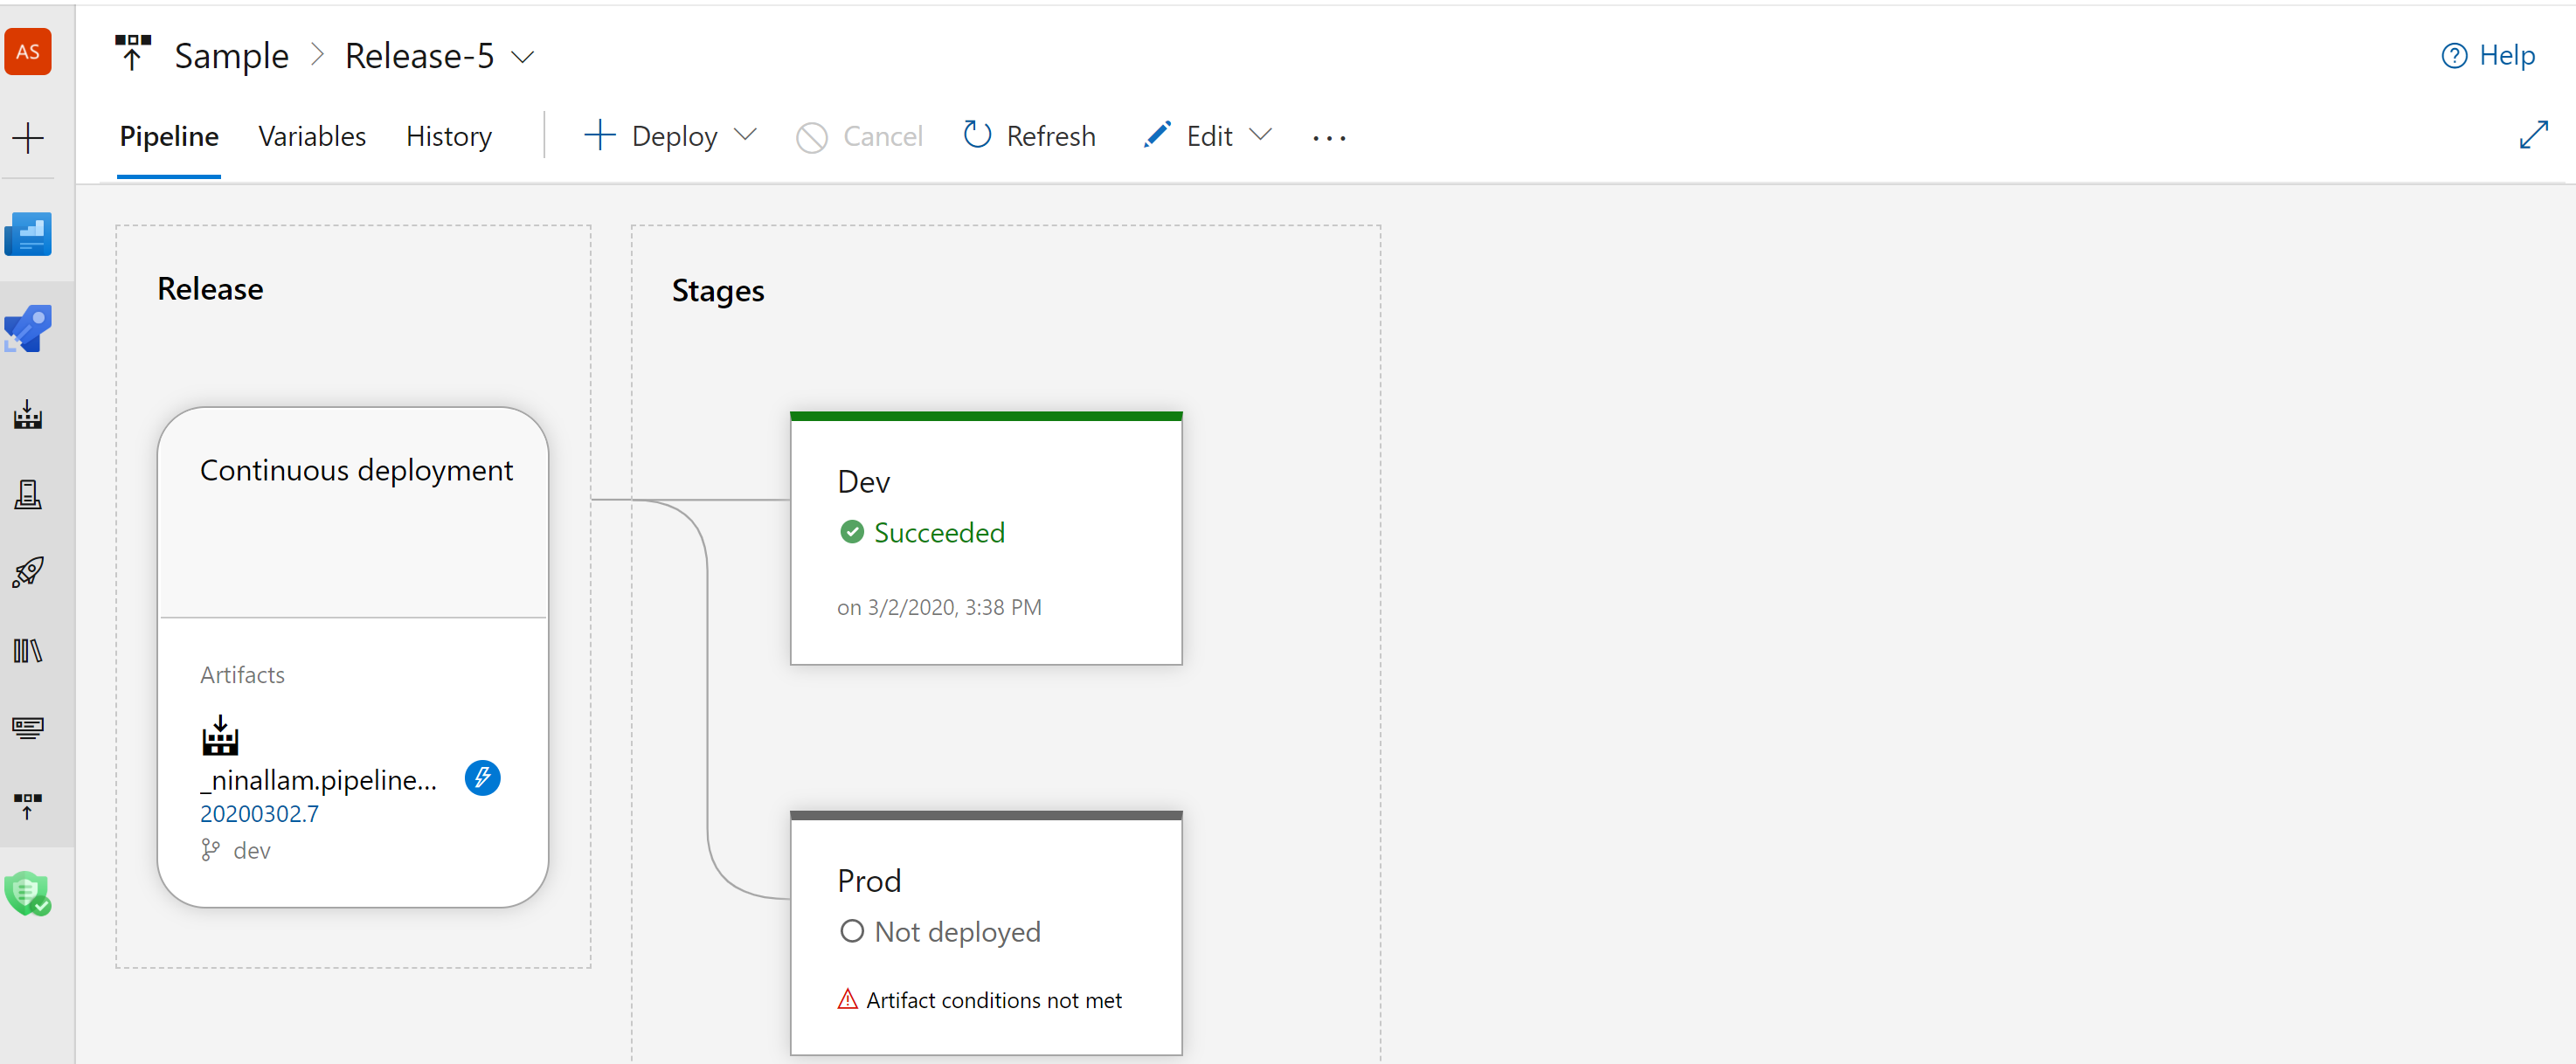Click the Dev stage succeeded timestamp
The width and height of the screenshot is (2576, 1064).
(937, 606)
